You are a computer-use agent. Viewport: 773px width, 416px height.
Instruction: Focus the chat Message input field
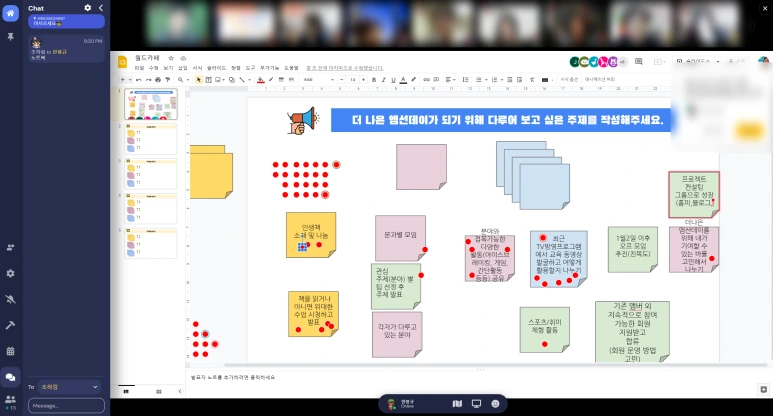(66, 406)
